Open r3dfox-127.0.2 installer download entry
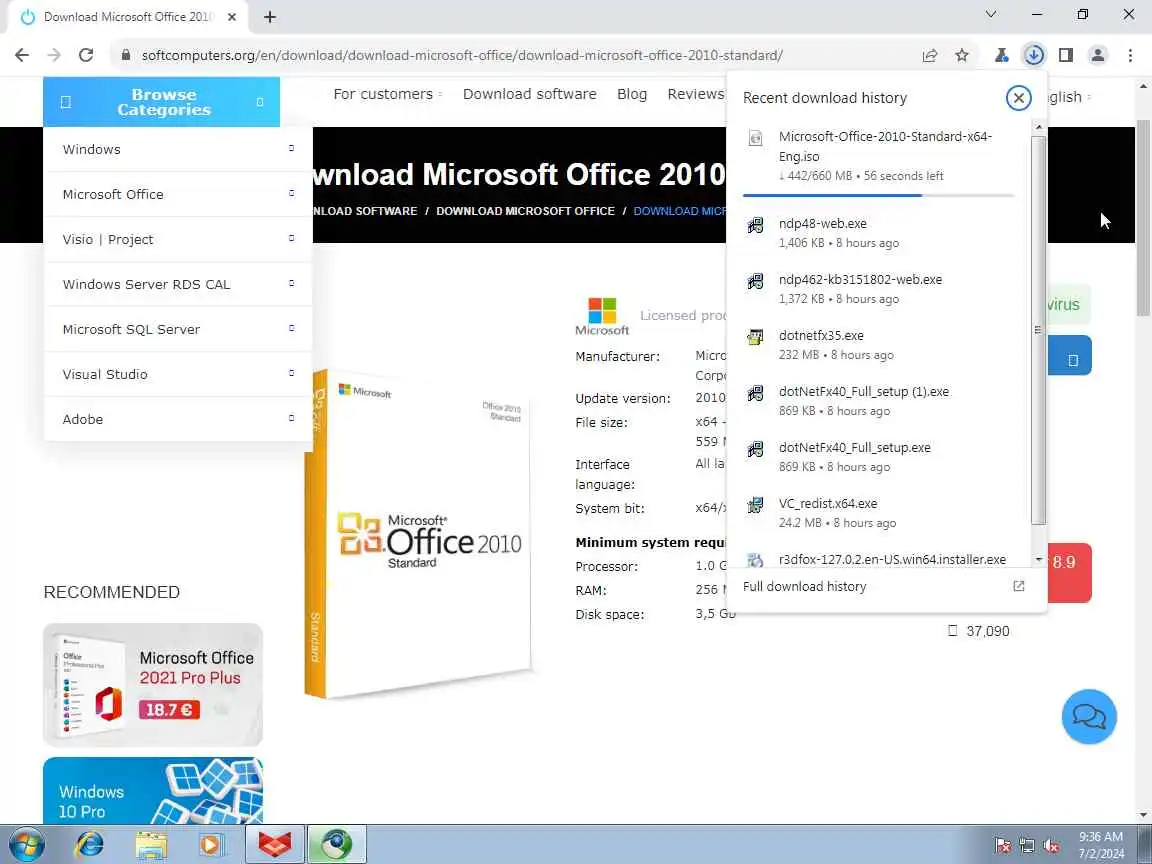 tap(878, 560)
